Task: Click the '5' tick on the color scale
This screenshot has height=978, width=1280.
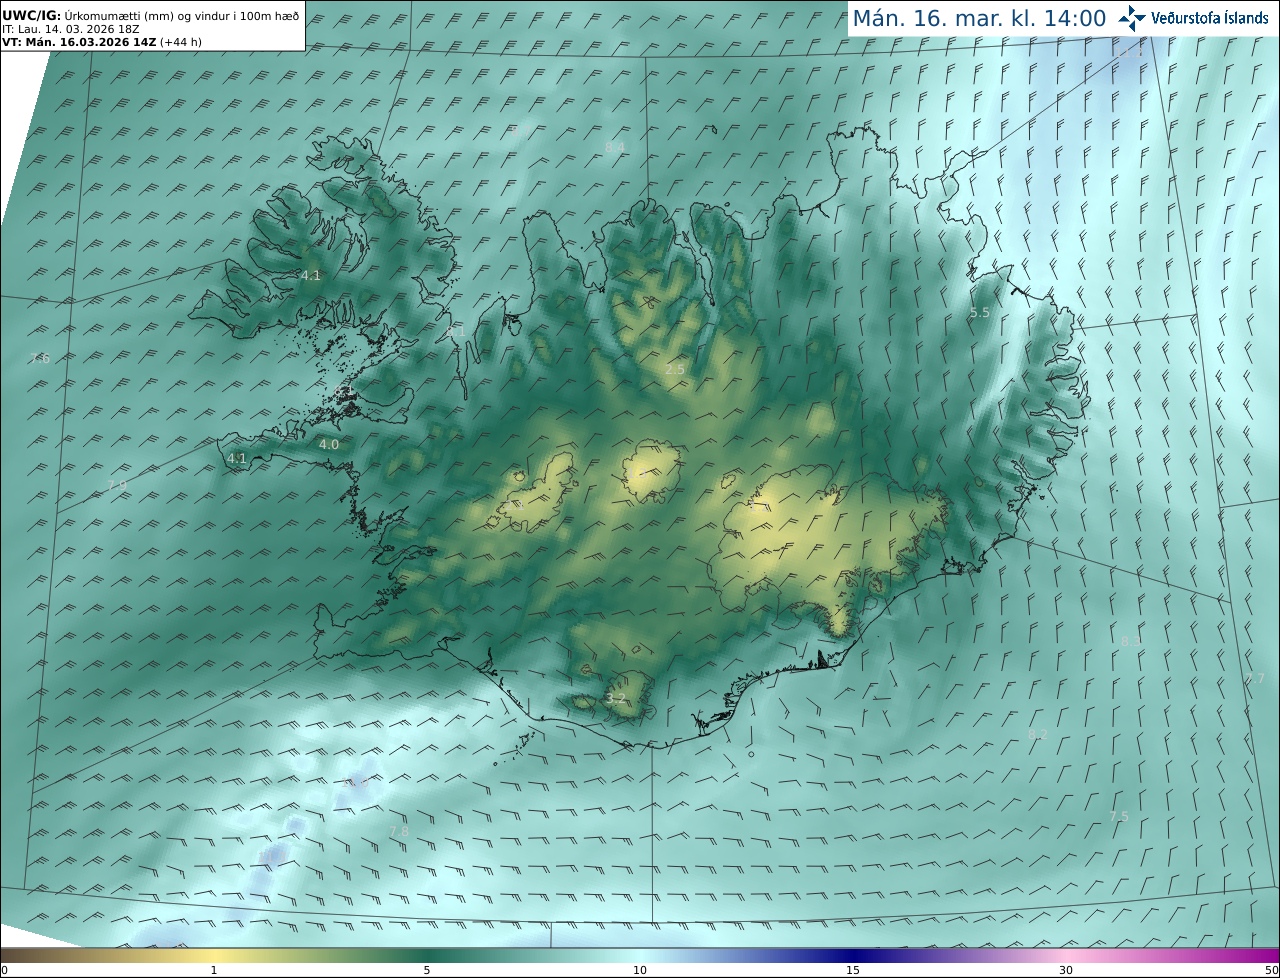Action: pyautogui.click(x=427, y=970)
